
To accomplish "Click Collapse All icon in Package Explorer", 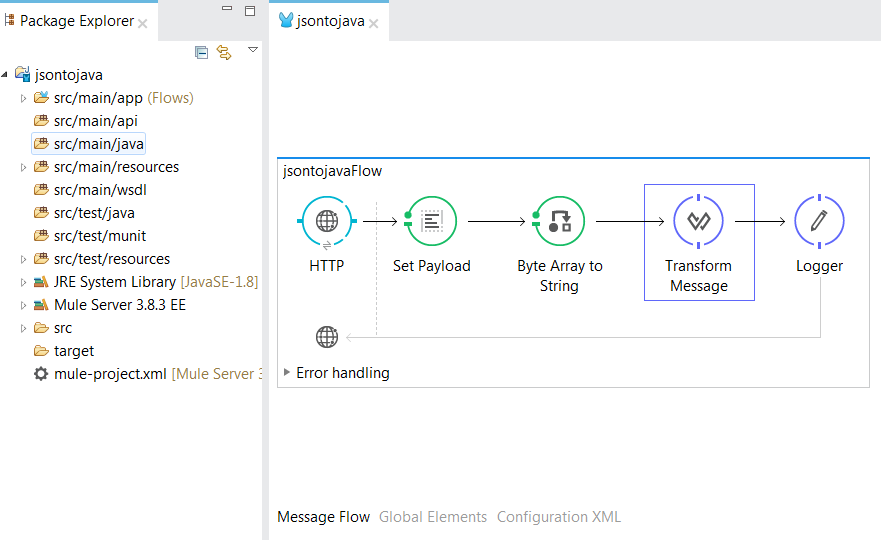I will point(202,52).
